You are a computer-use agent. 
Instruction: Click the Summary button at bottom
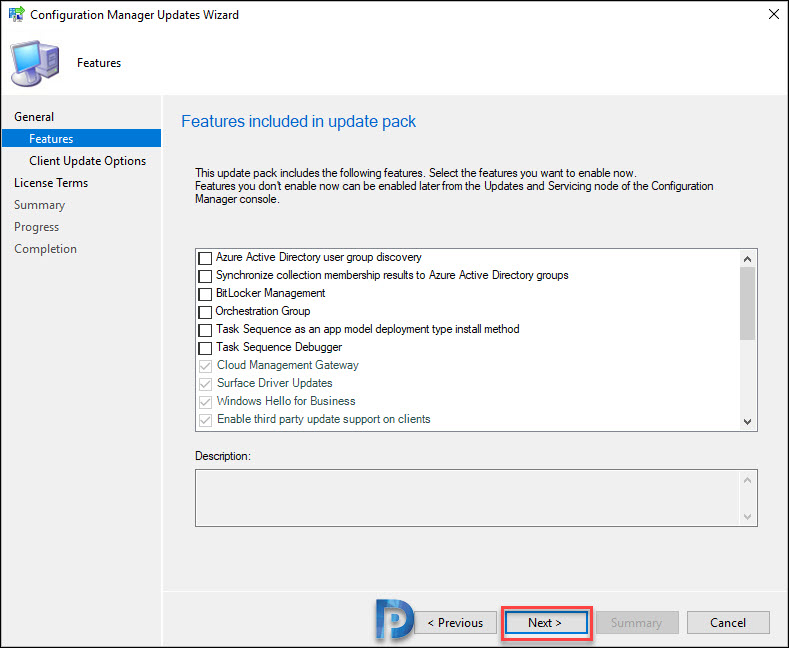coord(637,623)
